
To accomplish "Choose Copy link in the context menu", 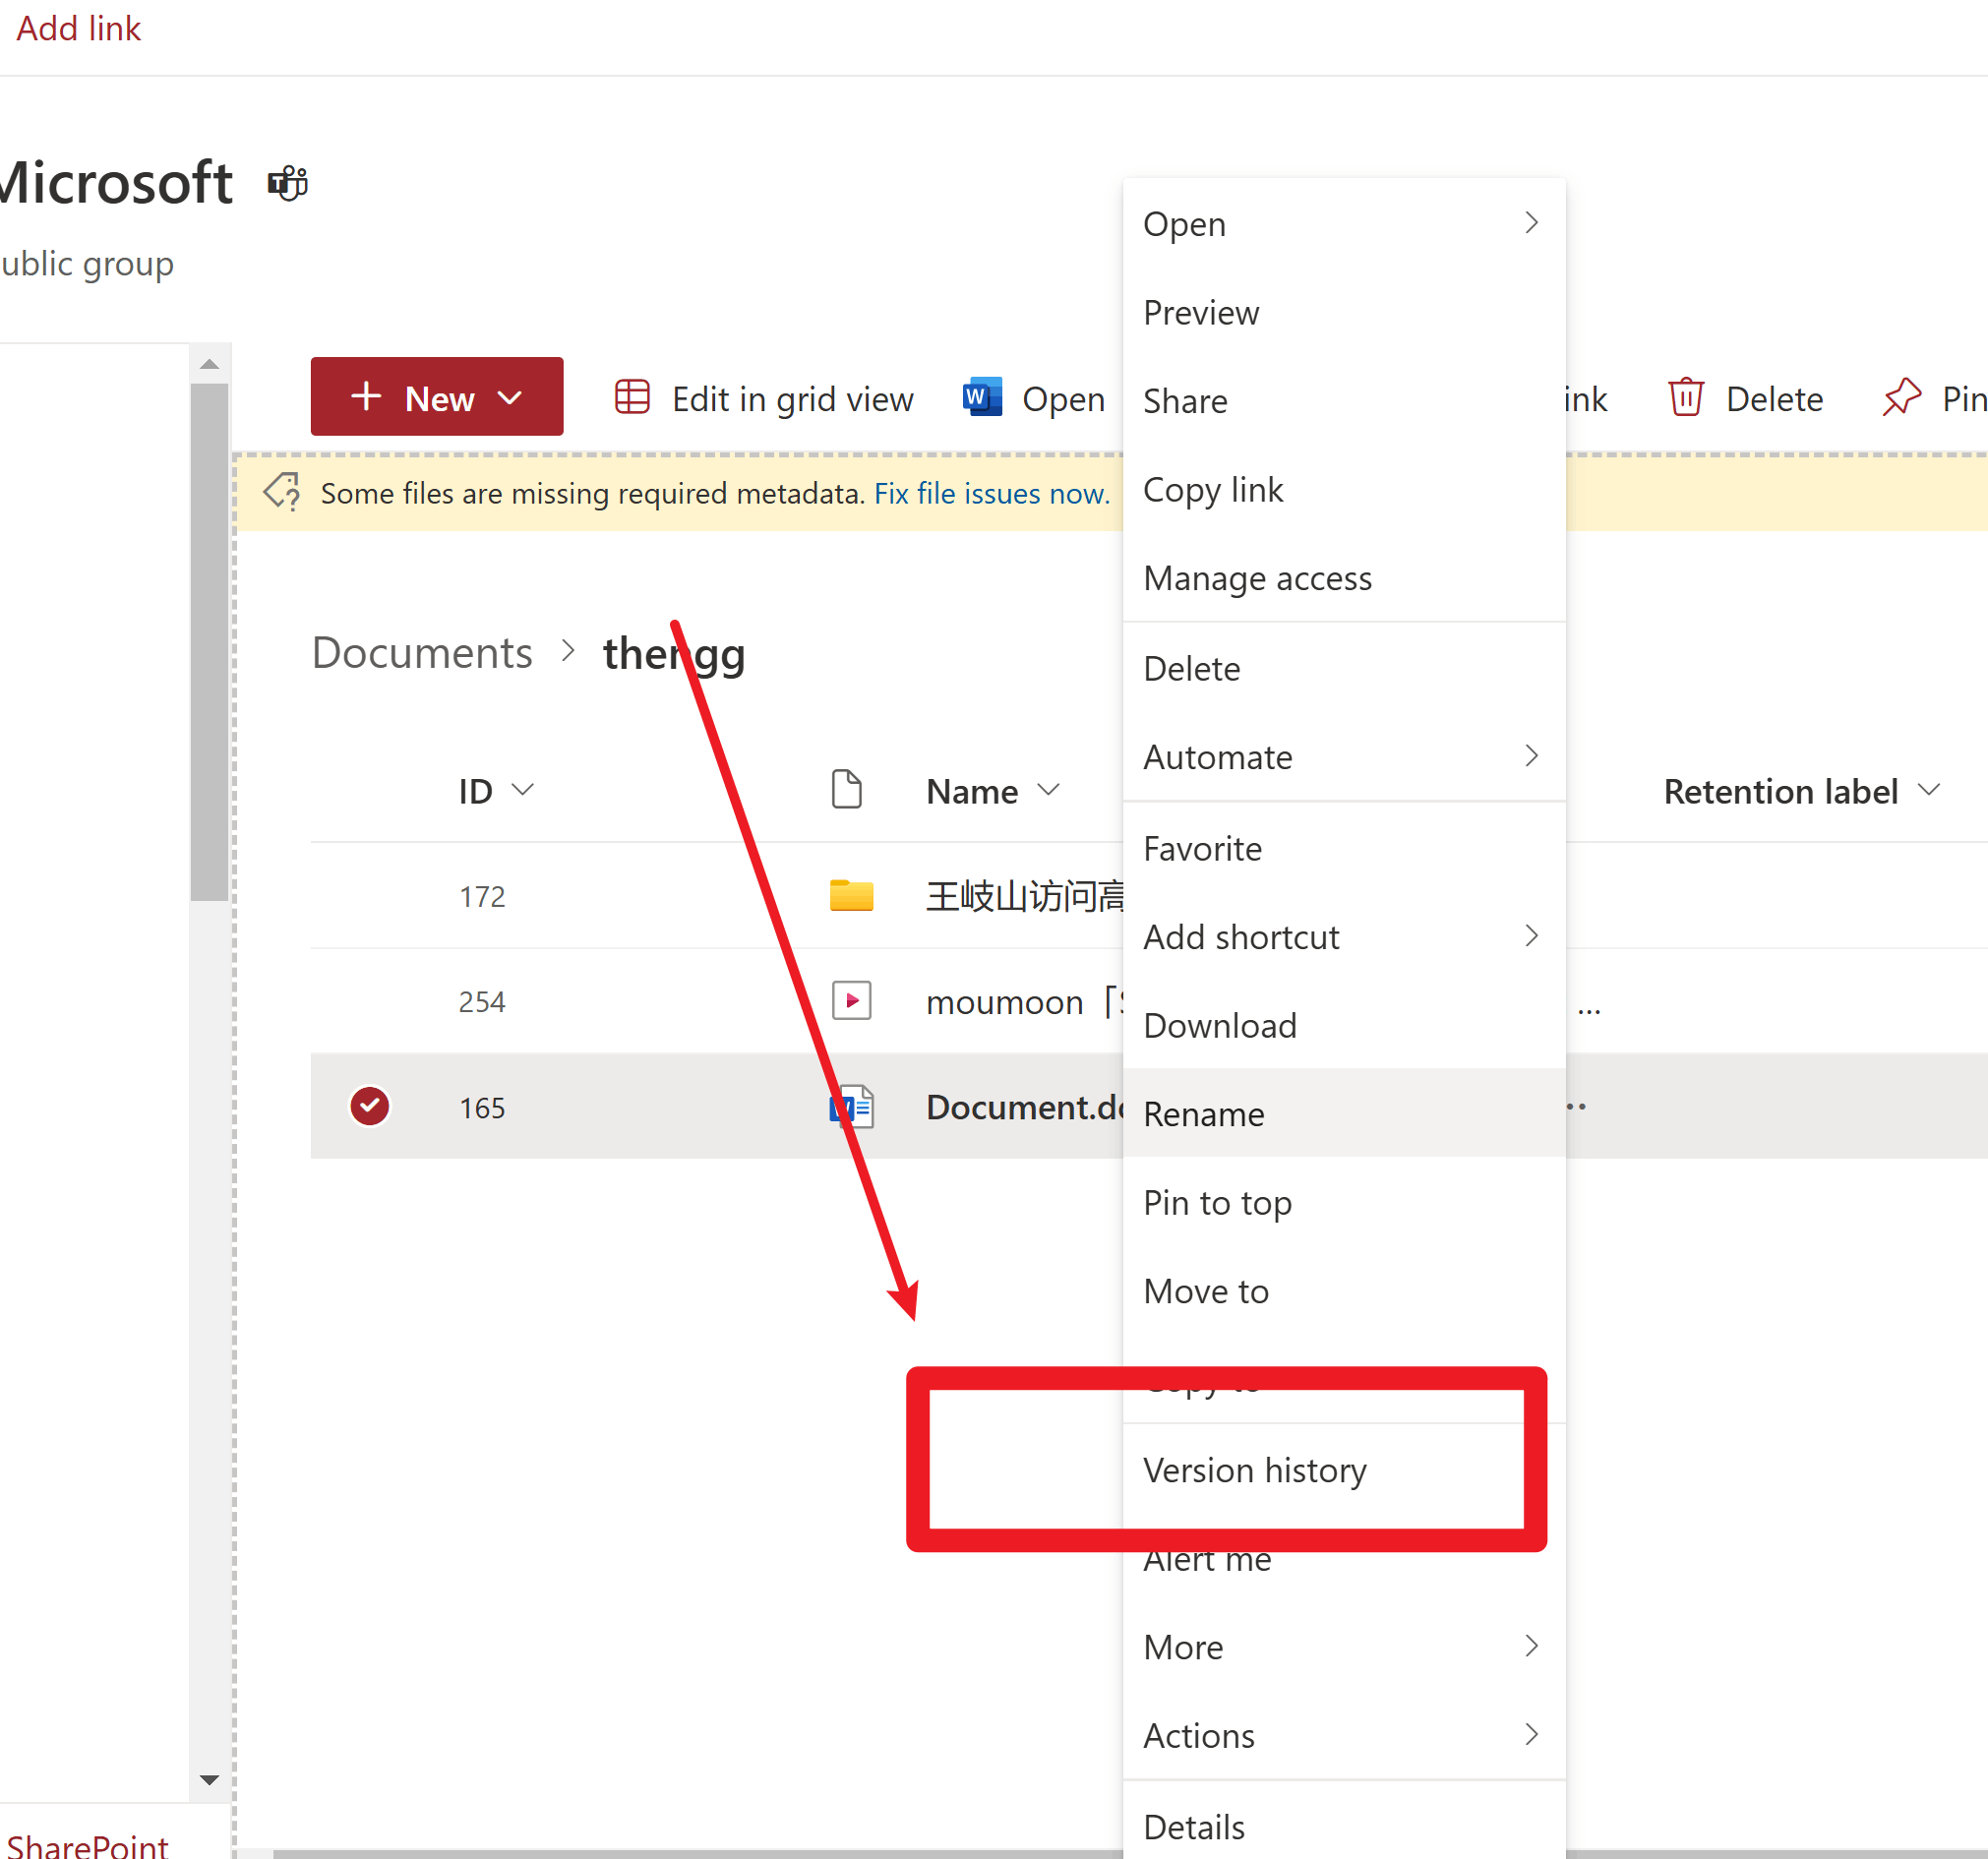I will [1344, 489].
